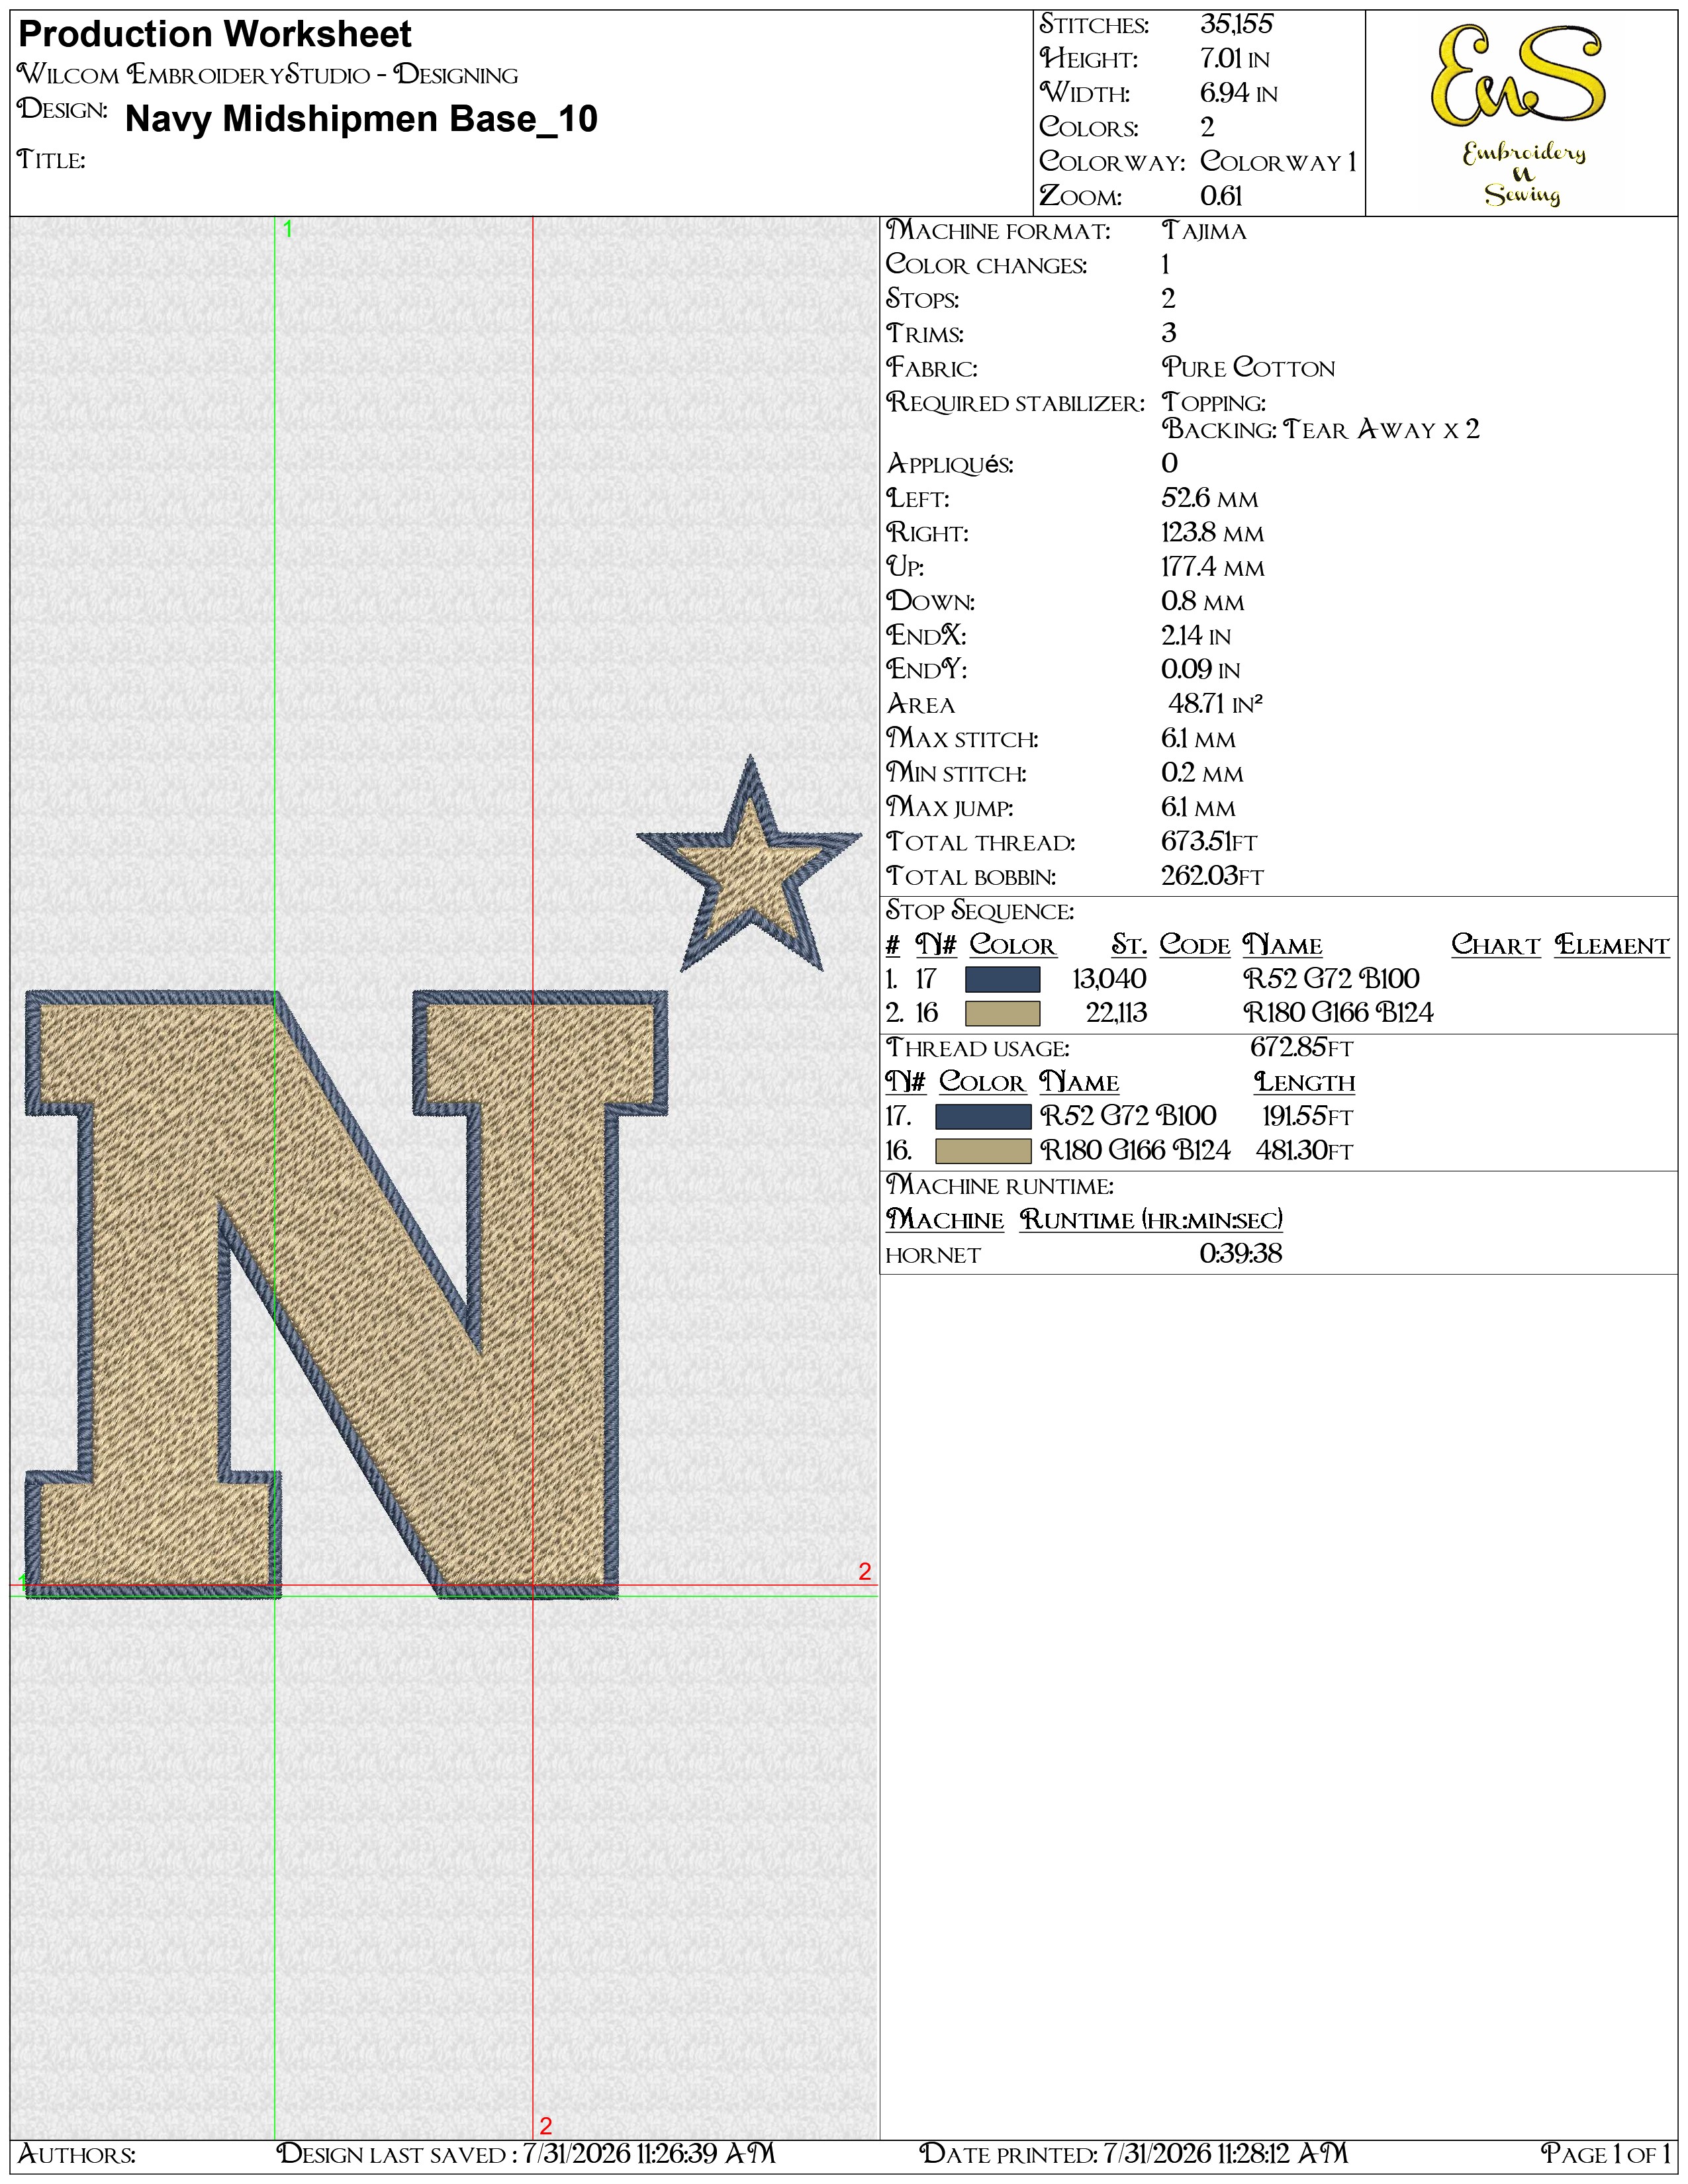The height and width of the screenshot is (2184, 1688).
Task: Click thread length '191.55ft'
Action: 1307,1116
